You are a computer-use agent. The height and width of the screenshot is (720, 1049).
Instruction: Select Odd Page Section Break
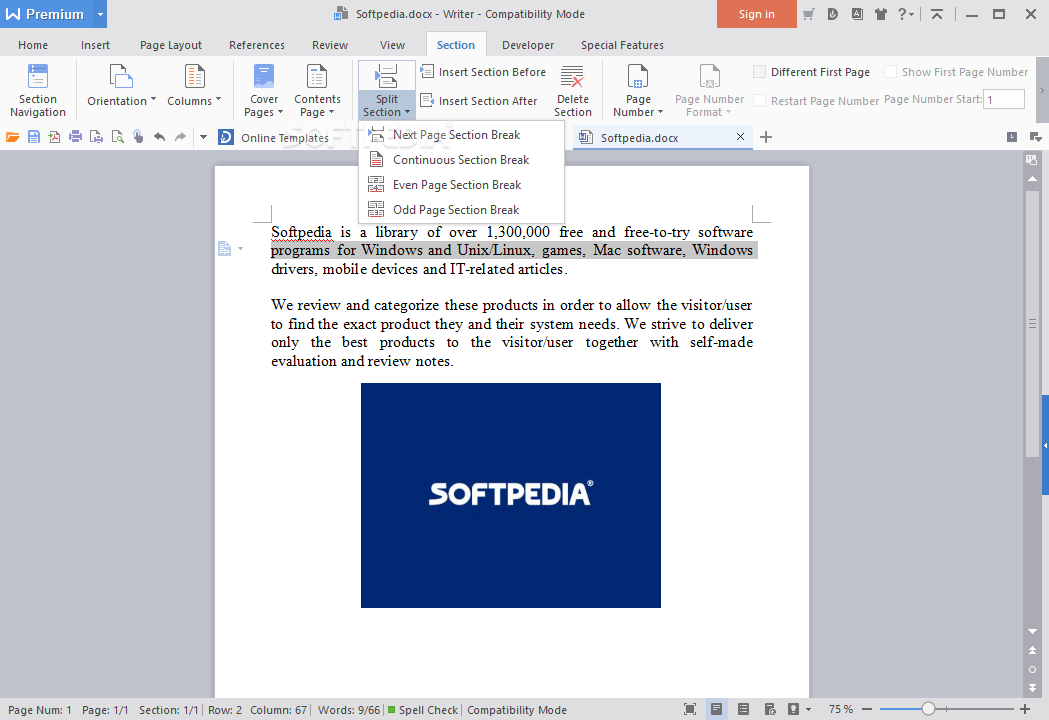[x=462, y=209]
